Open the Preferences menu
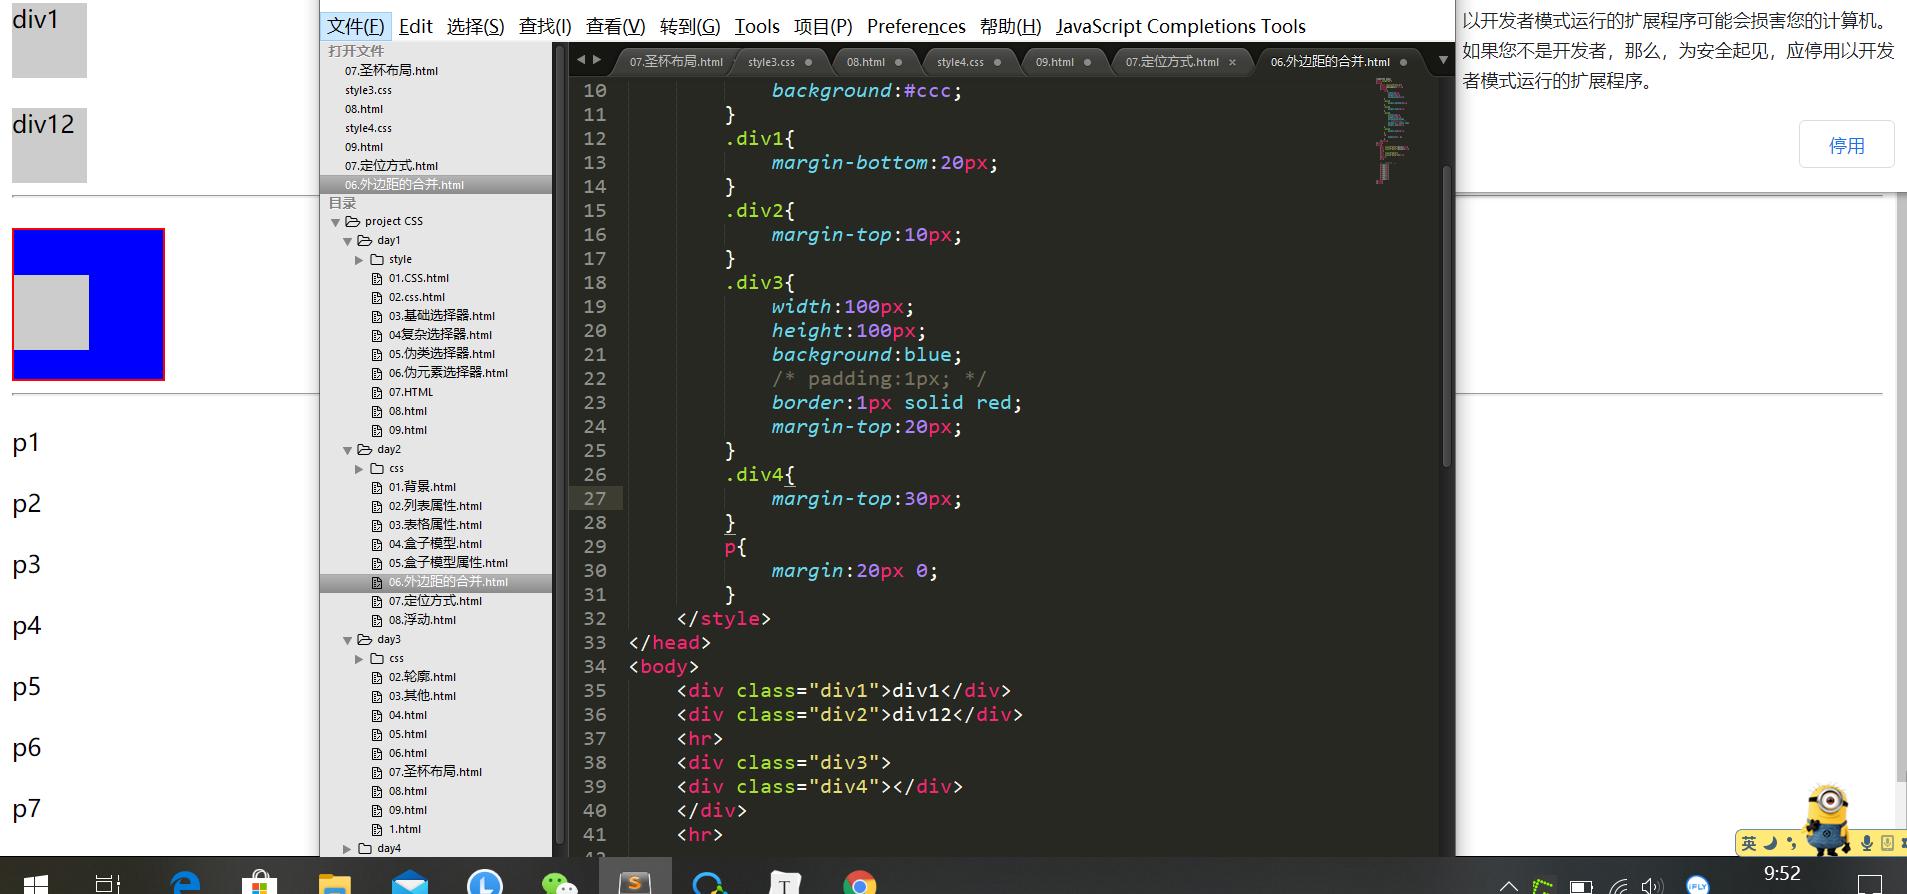1907x894 pixels. [x=916, y=26]
